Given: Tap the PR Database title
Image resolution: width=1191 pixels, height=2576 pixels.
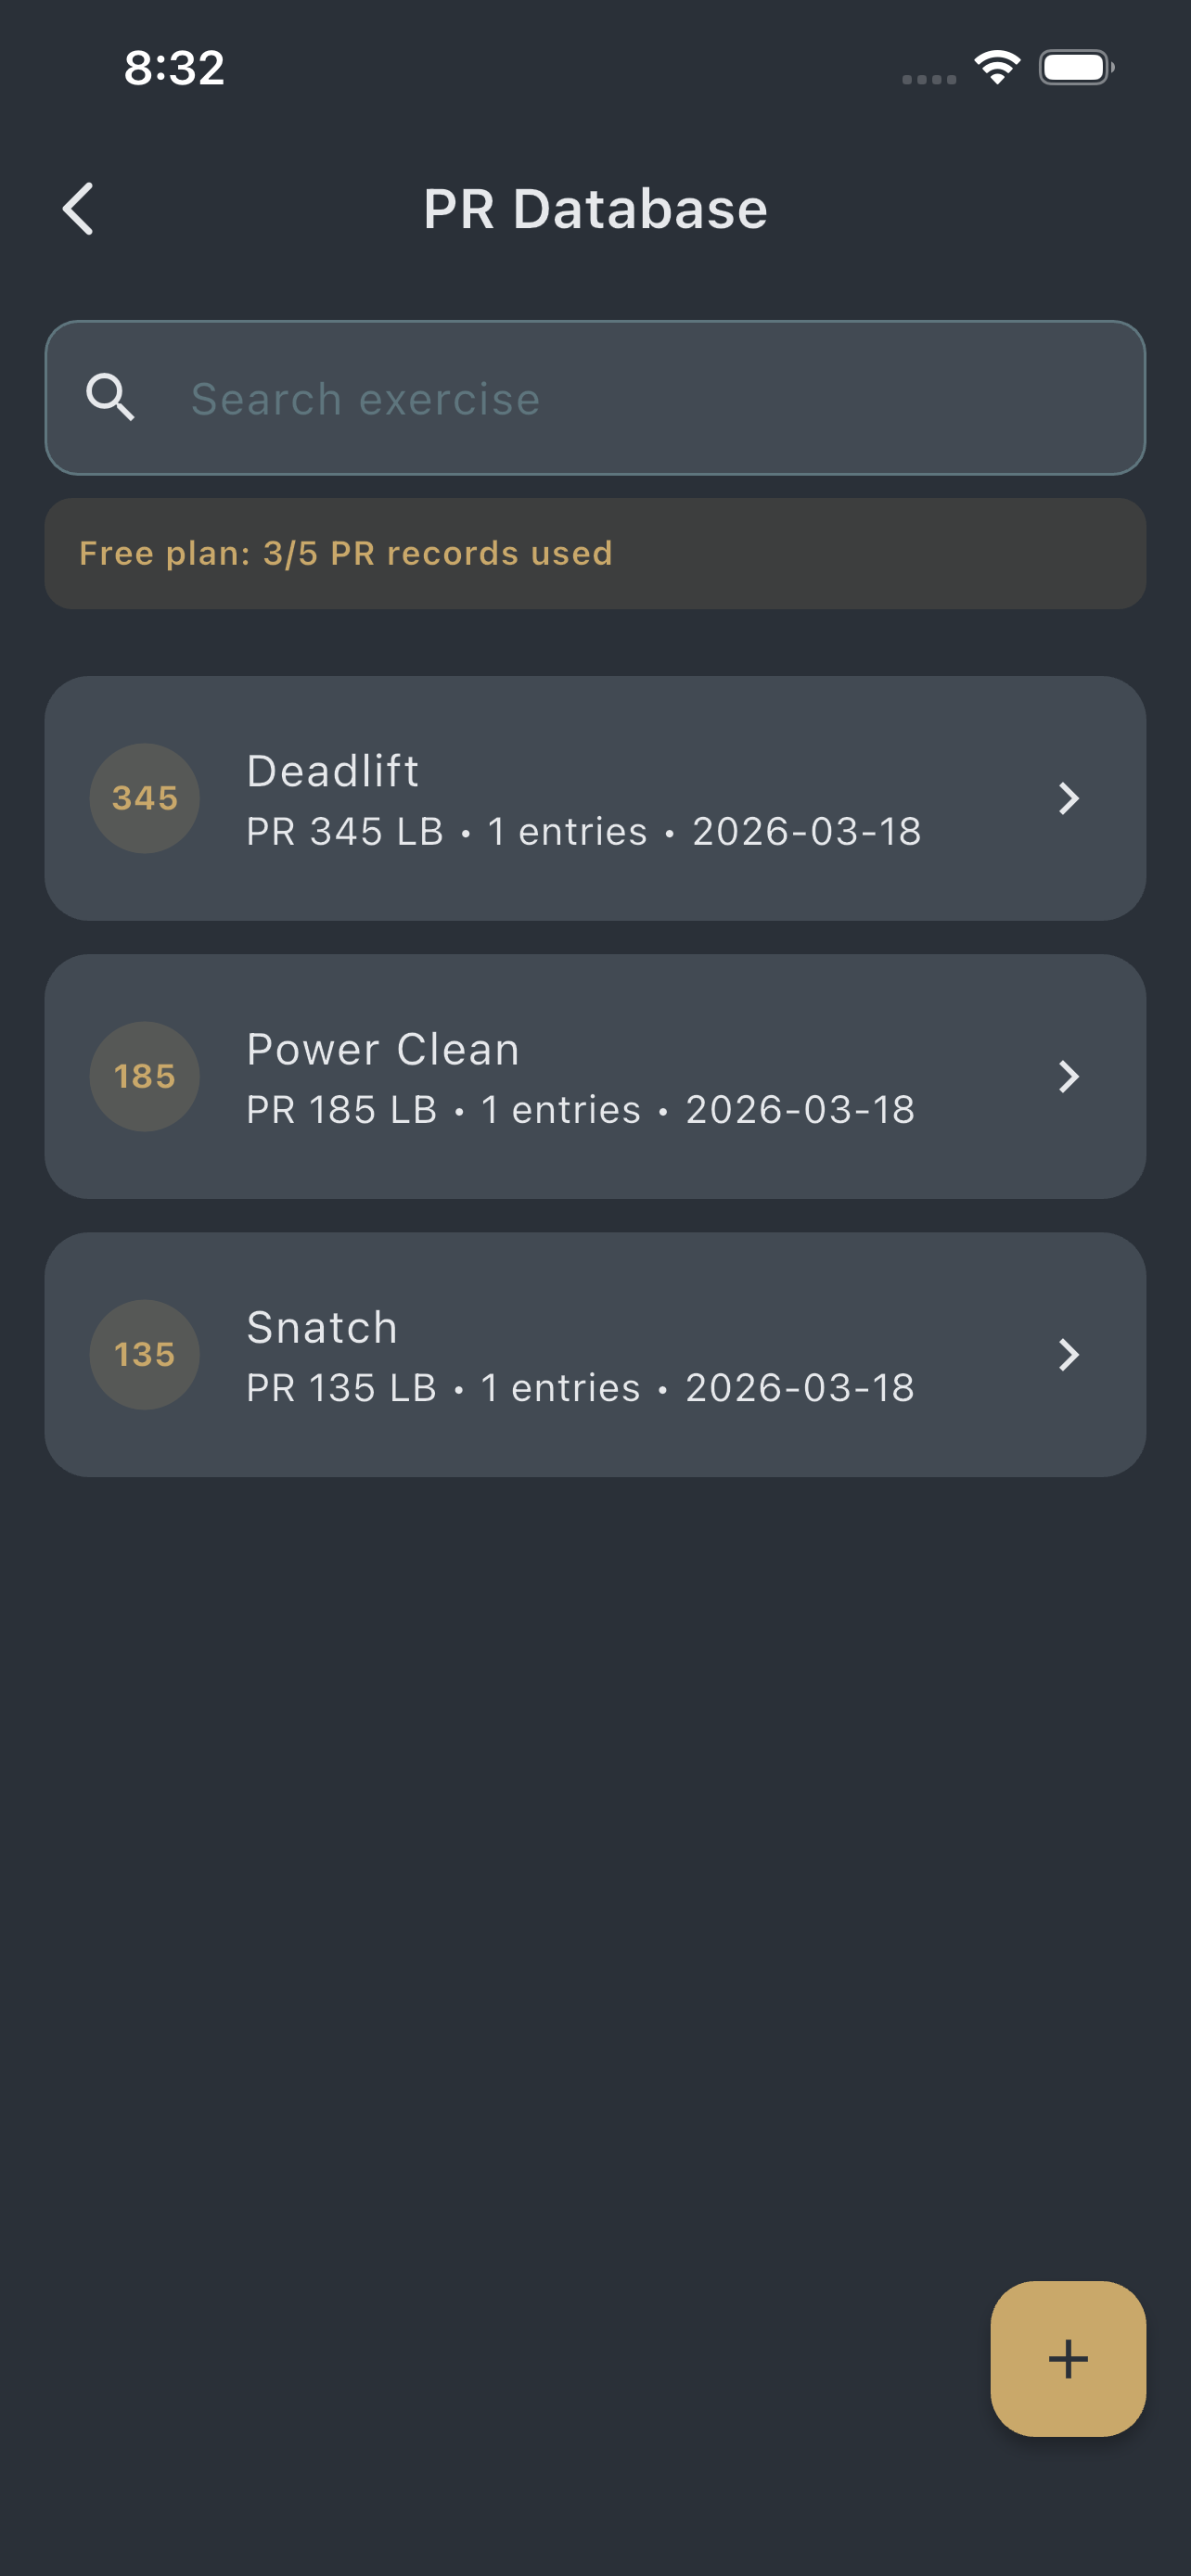Looking at the screenshot, I should tap(595, 209).
